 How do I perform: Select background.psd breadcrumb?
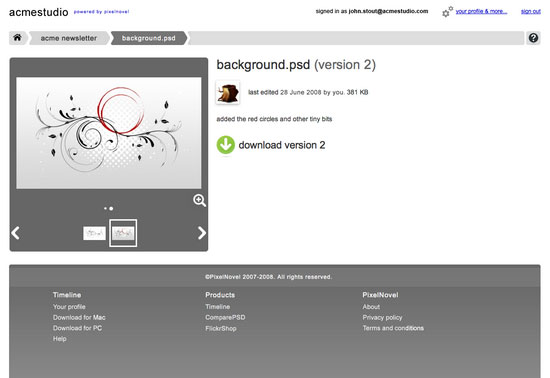[x=149, y=38]
